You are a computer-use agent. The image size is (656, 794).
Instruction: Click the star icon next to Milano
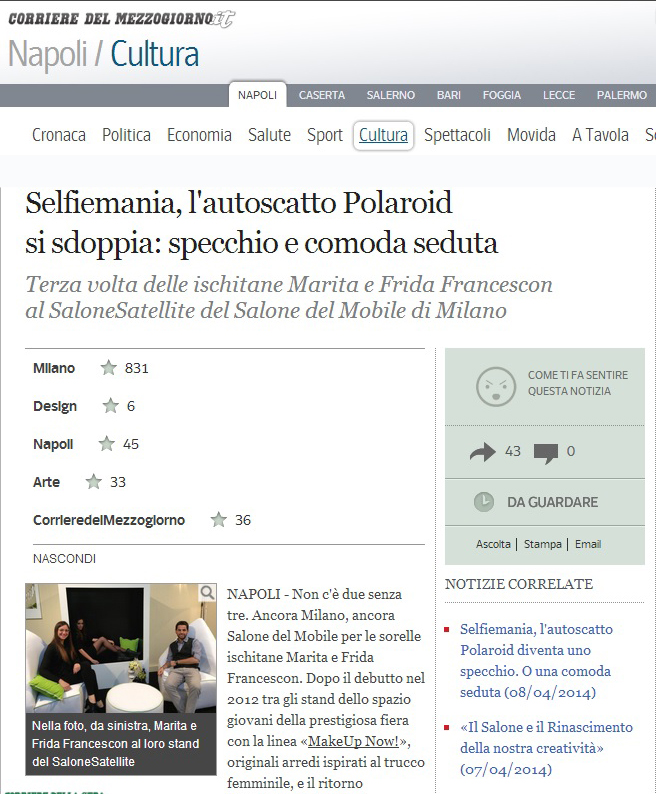coord(108,368)
